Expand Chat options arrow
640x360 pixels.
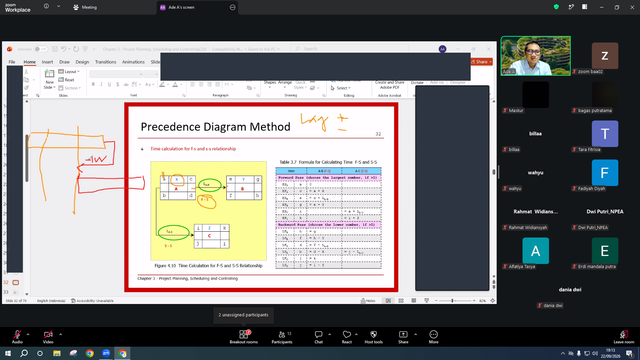tap(329, 334)
